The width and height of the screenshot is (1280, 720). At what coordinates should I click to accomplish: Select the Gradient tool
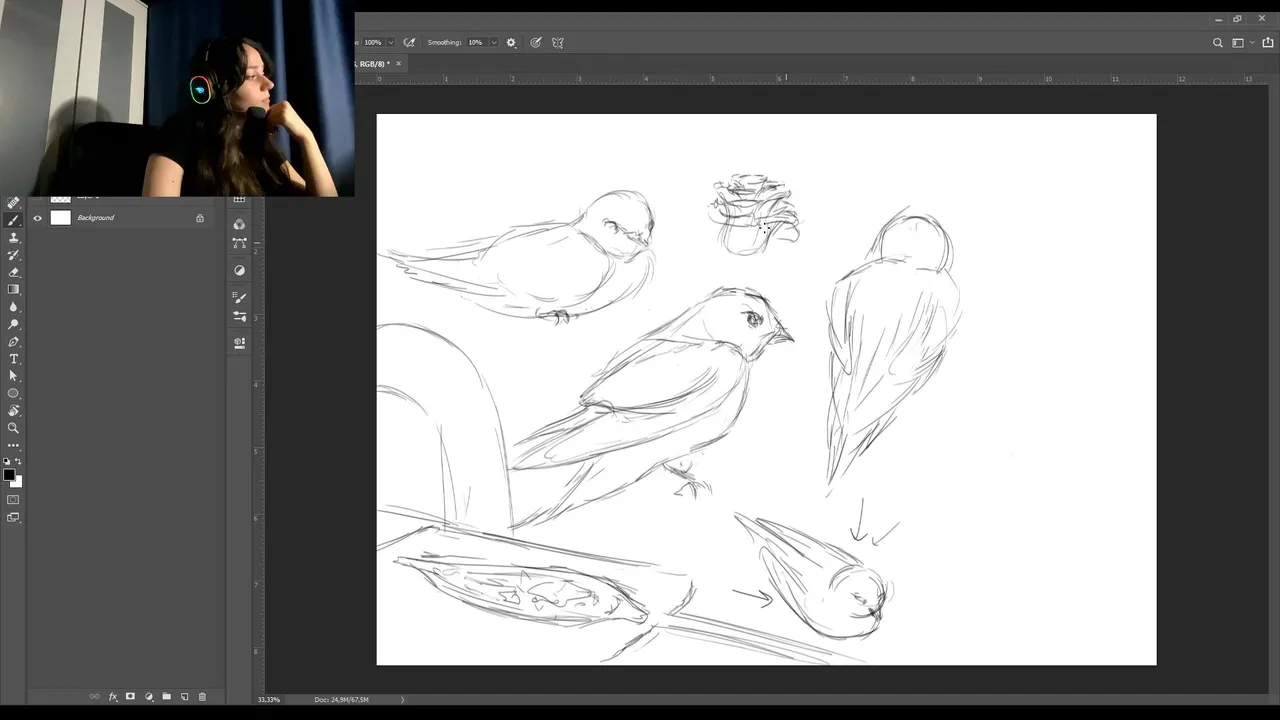[x=13, y=289]
